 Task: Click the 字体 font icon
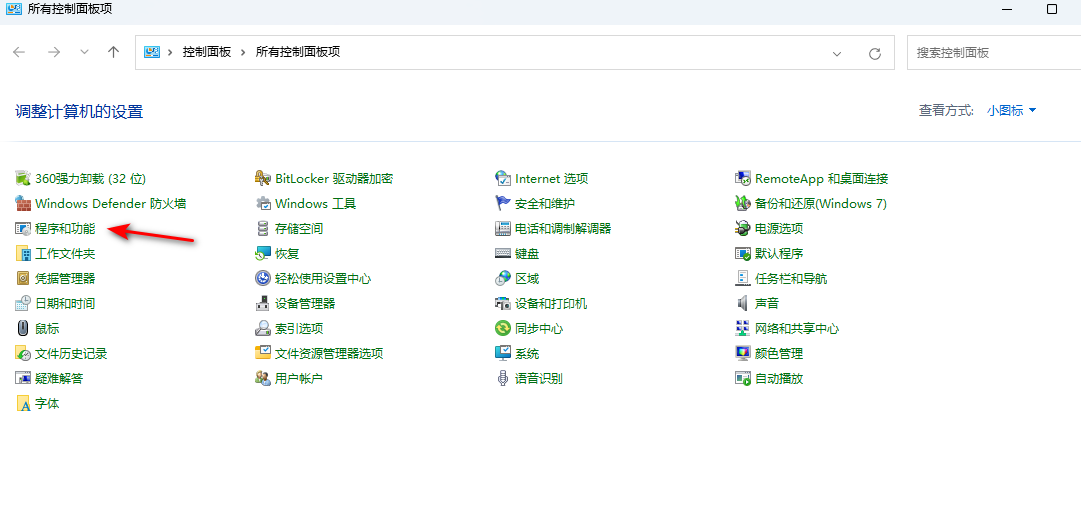point(23,403)
